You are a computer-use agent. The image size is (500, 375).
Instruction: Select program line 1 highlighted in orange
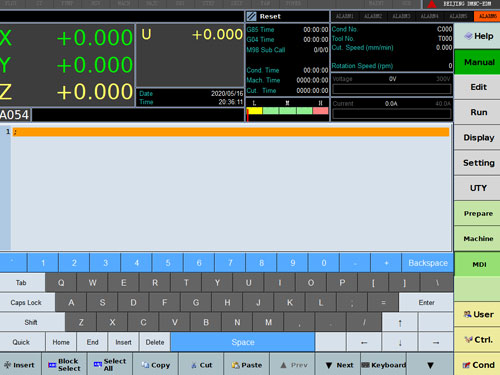pyautogui.click(x=231, y=132)
